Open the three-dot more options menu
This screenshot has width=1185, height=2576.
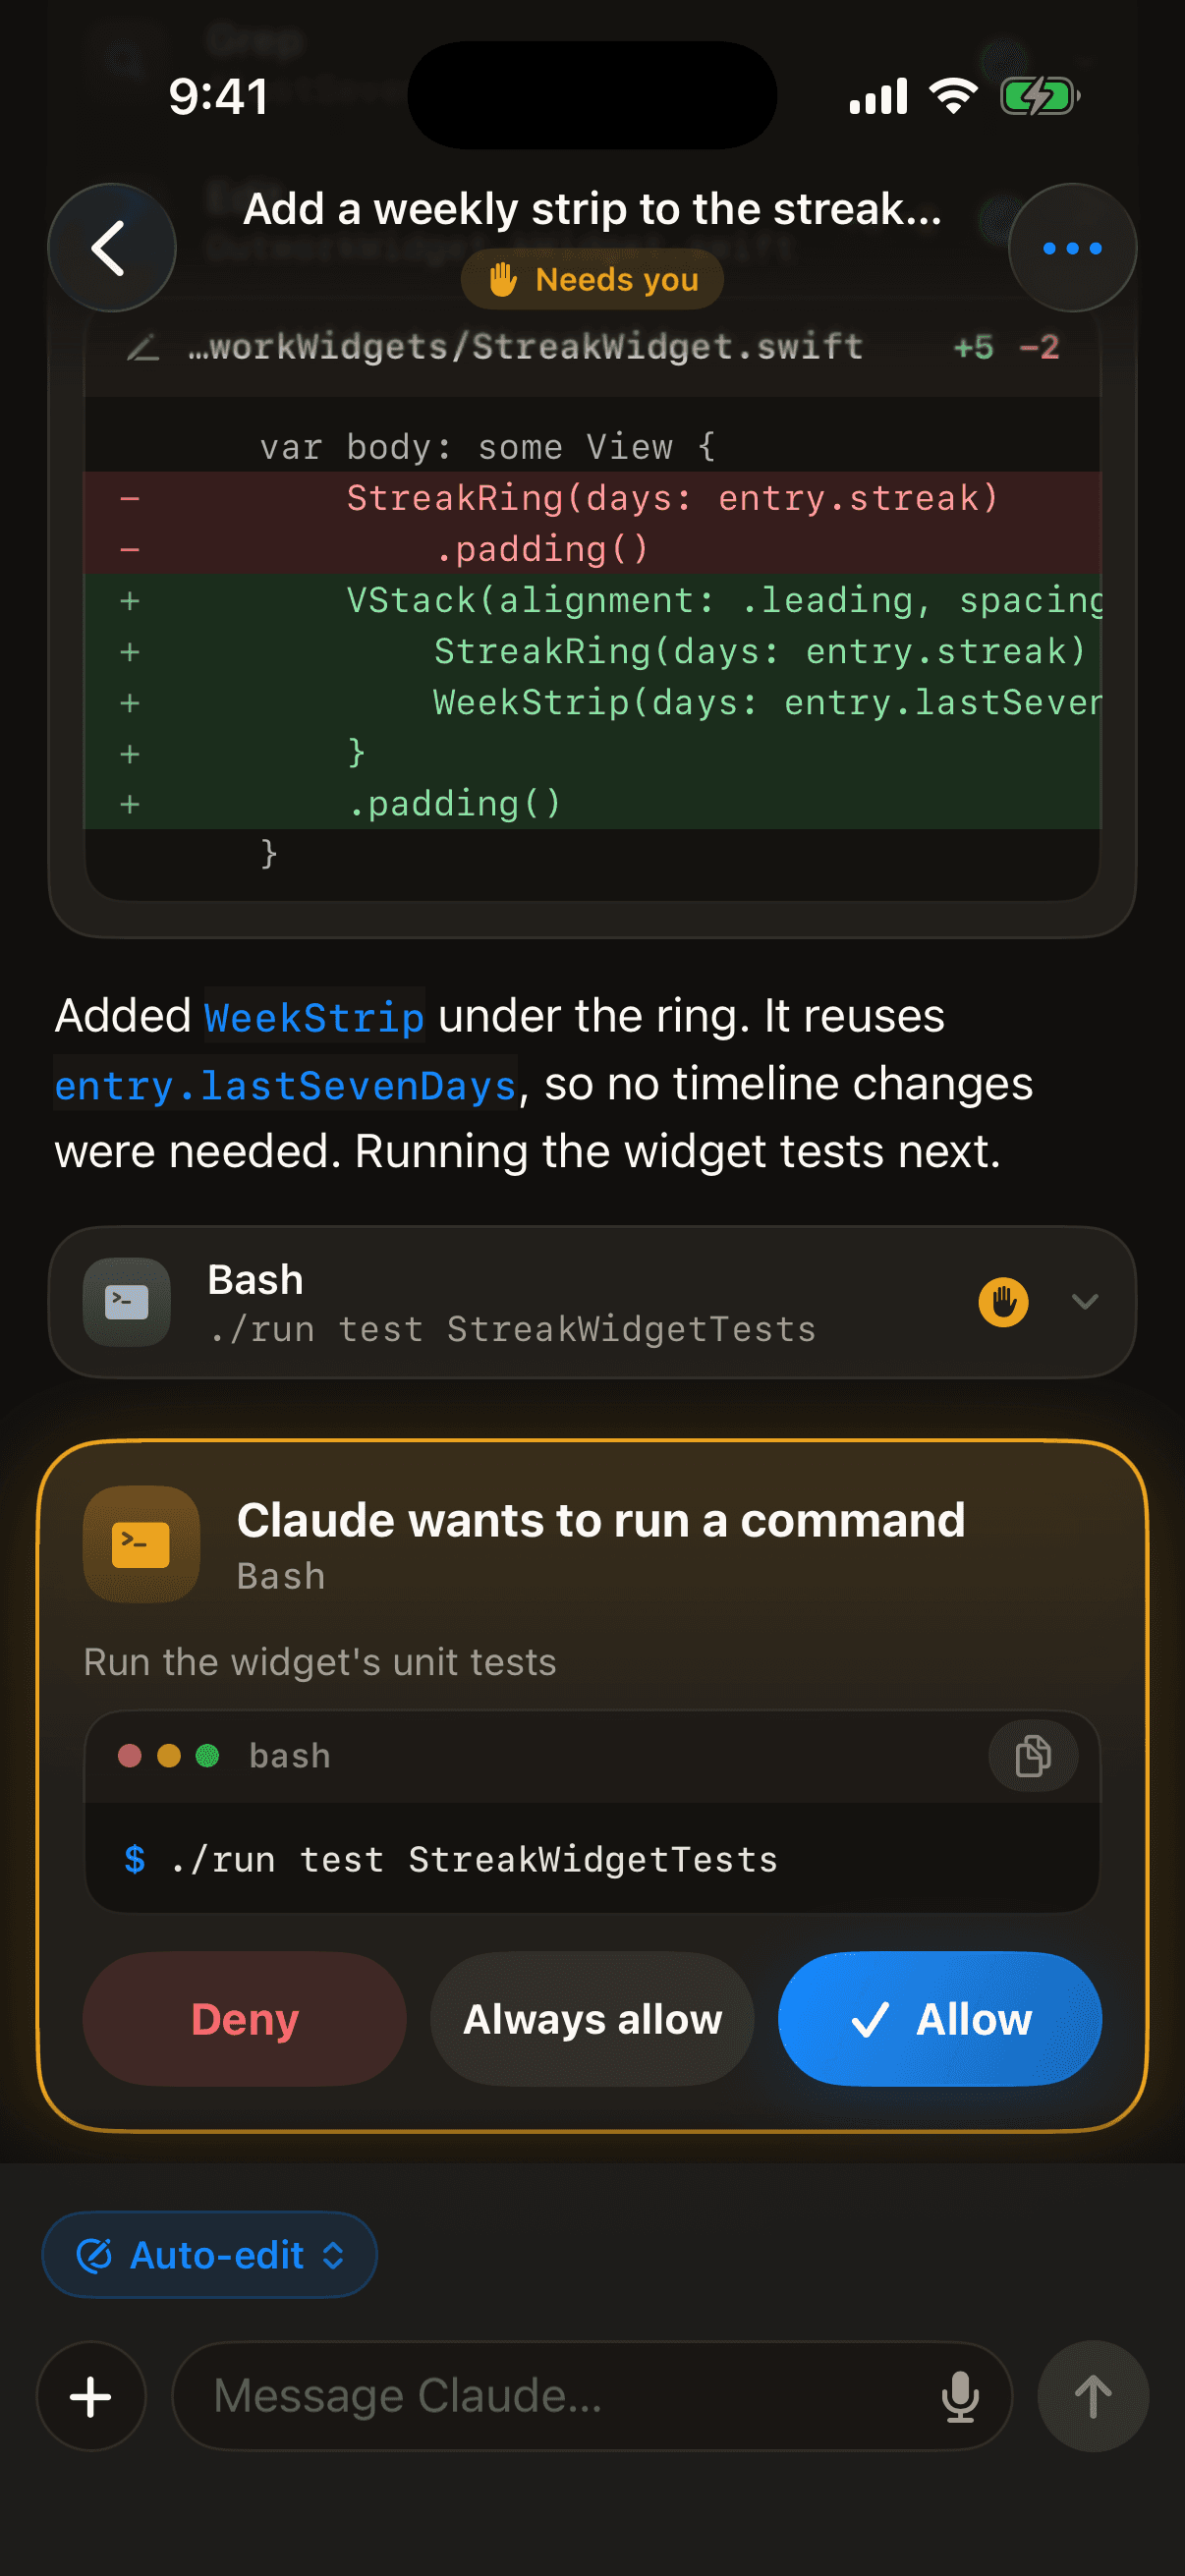coord(1072,247)
